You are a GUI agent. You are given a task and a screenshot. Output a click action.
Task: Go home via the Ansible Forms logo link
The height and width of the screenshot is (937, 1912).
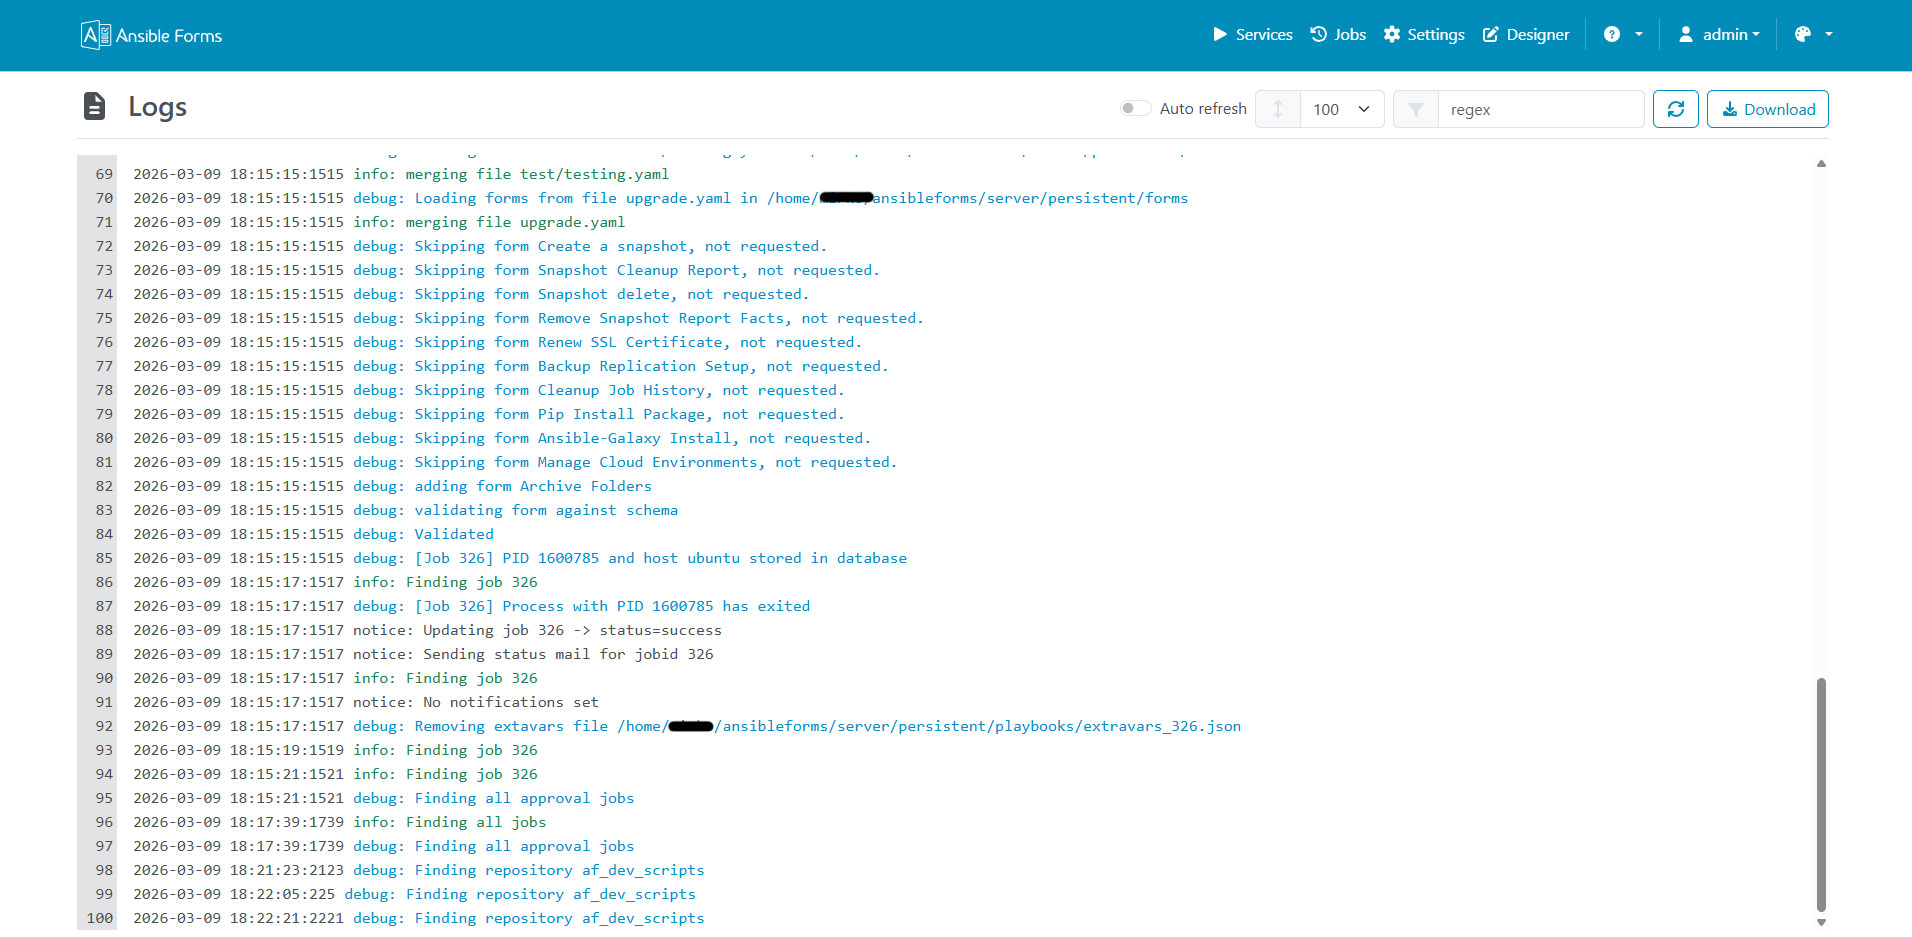click(x=151, y=34)
